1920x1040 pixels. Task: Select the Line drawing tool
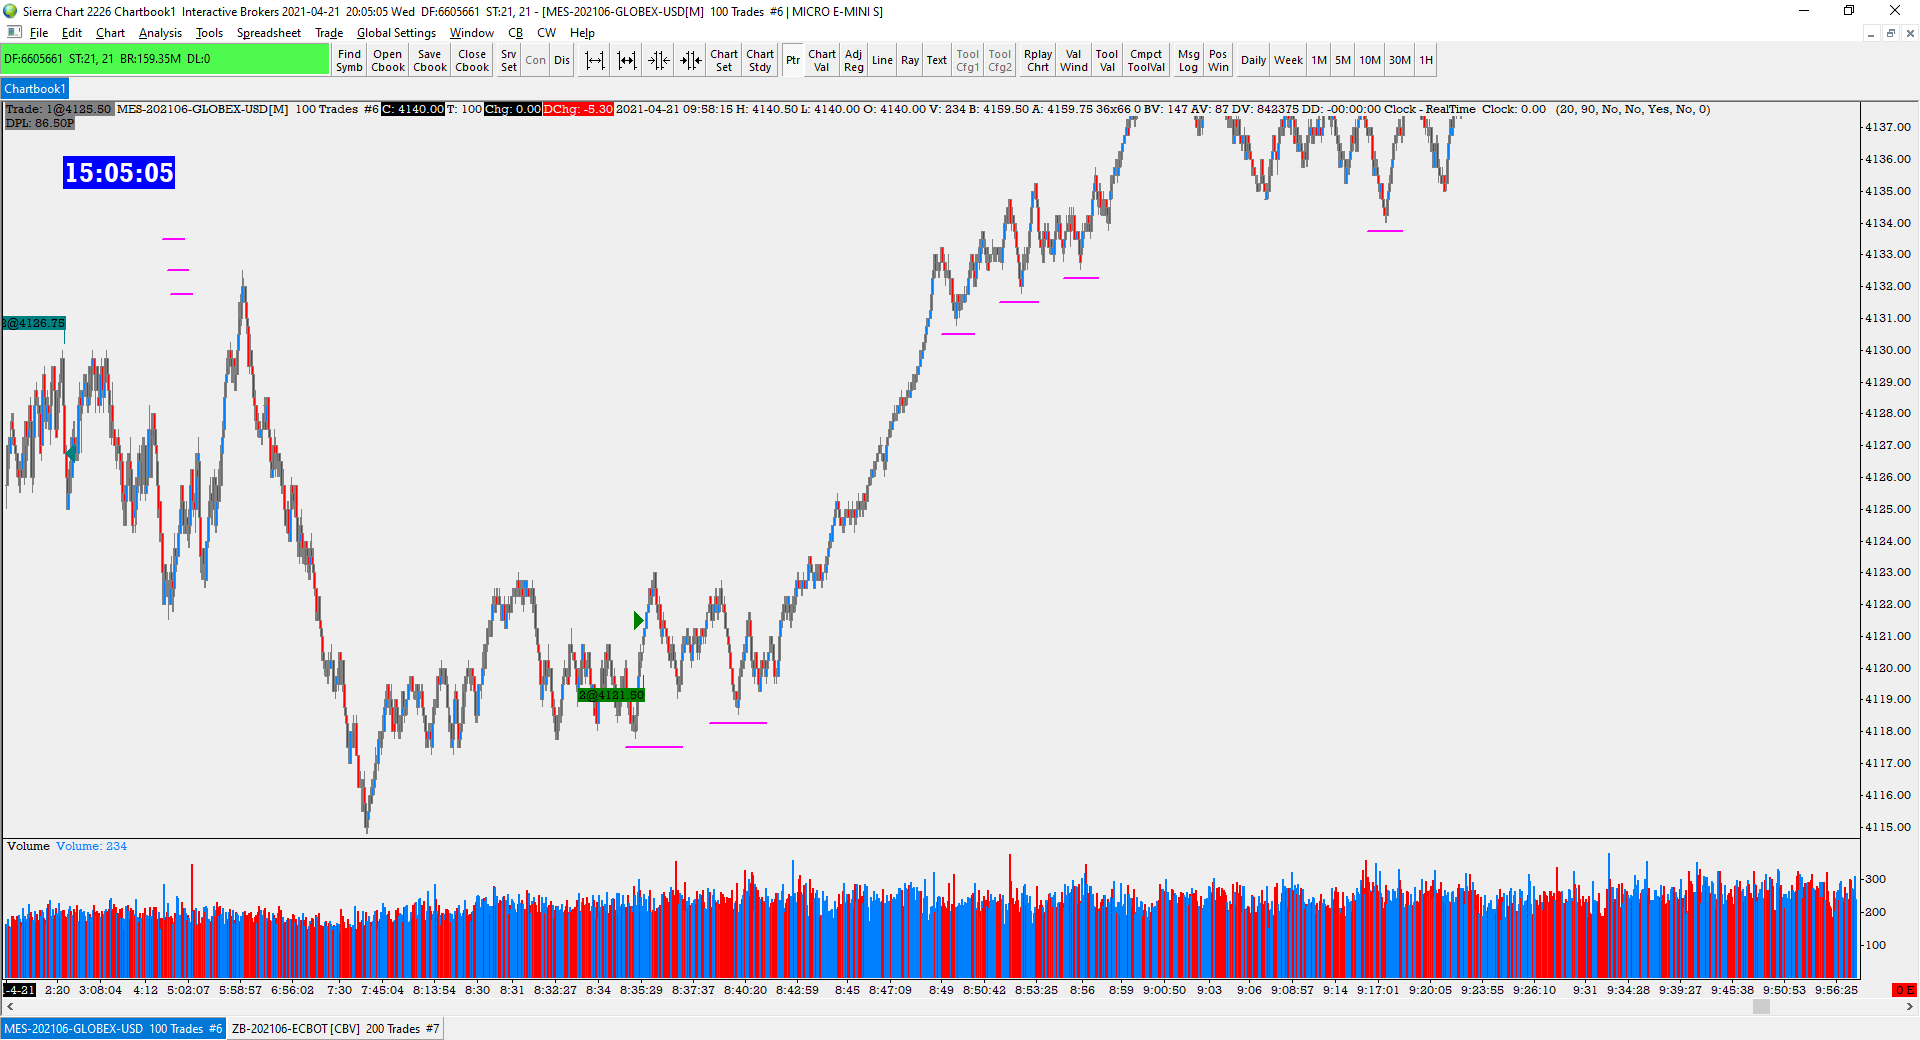pos(882,60)
